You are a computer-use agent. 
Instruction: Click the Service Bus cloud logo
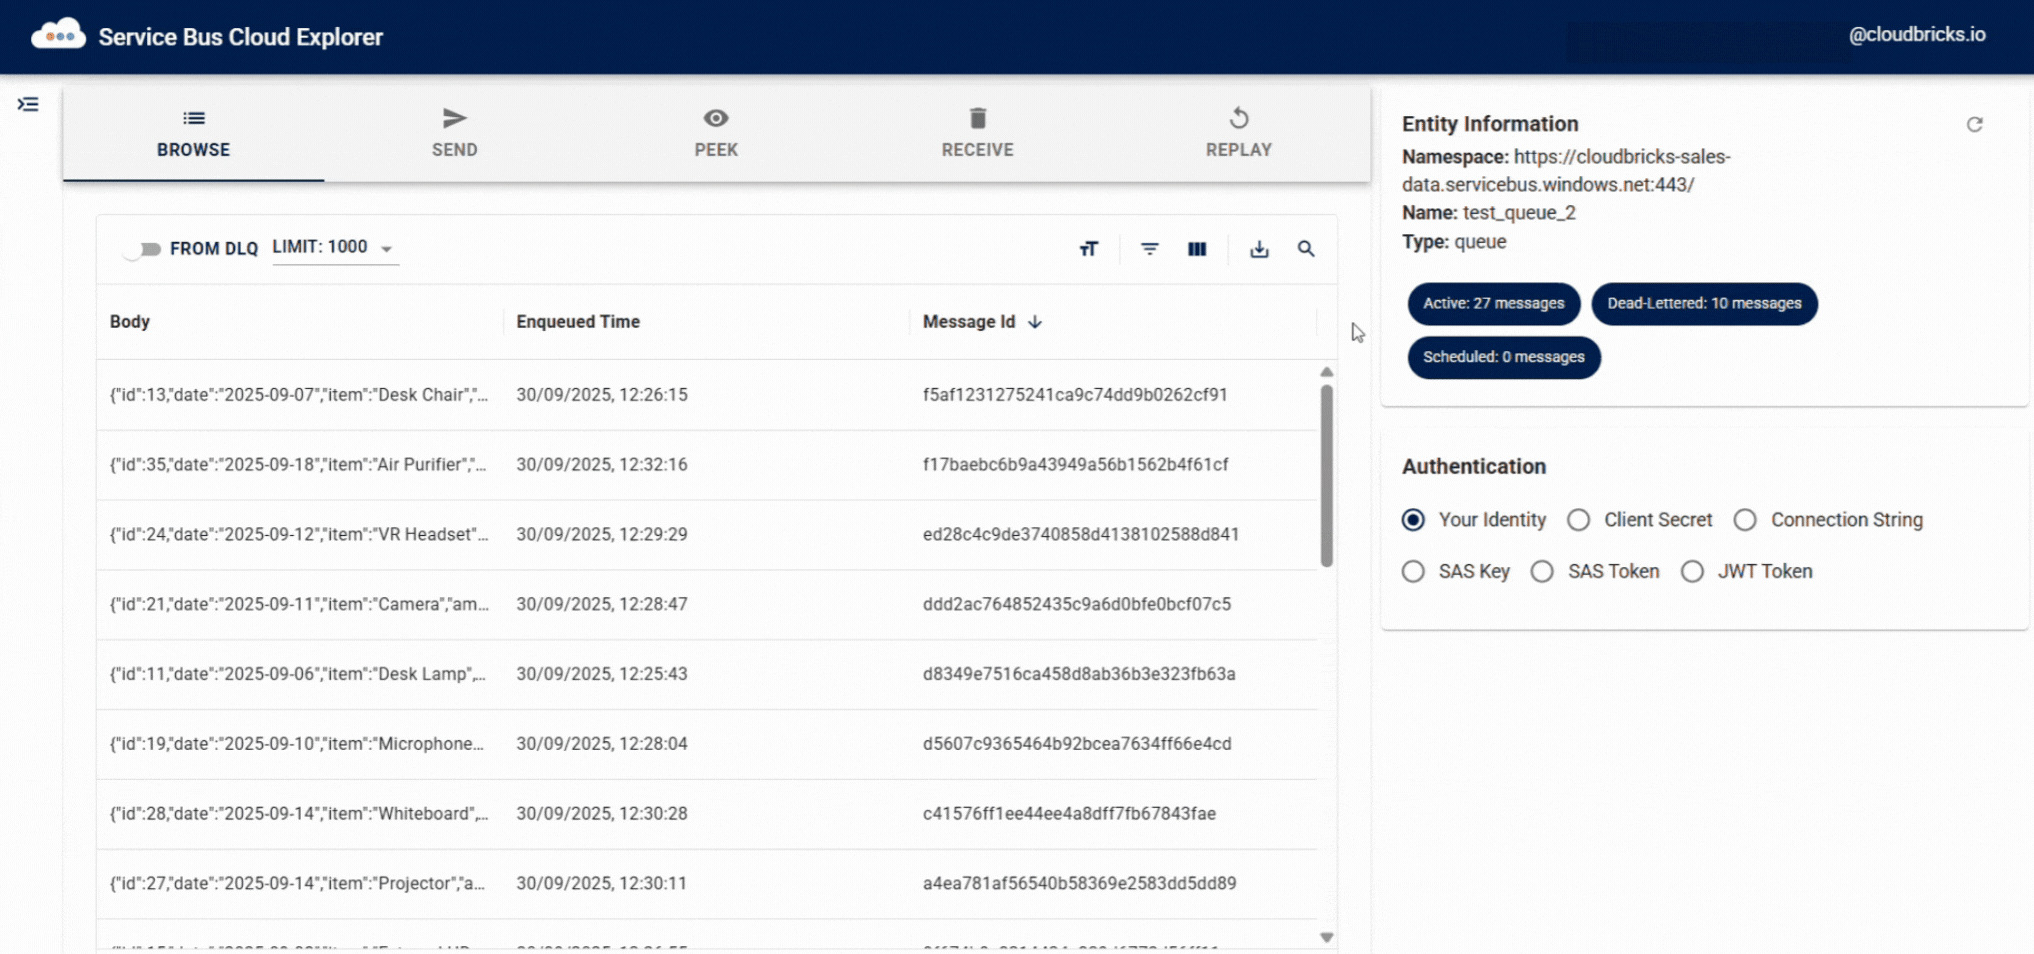coord(58,35)
